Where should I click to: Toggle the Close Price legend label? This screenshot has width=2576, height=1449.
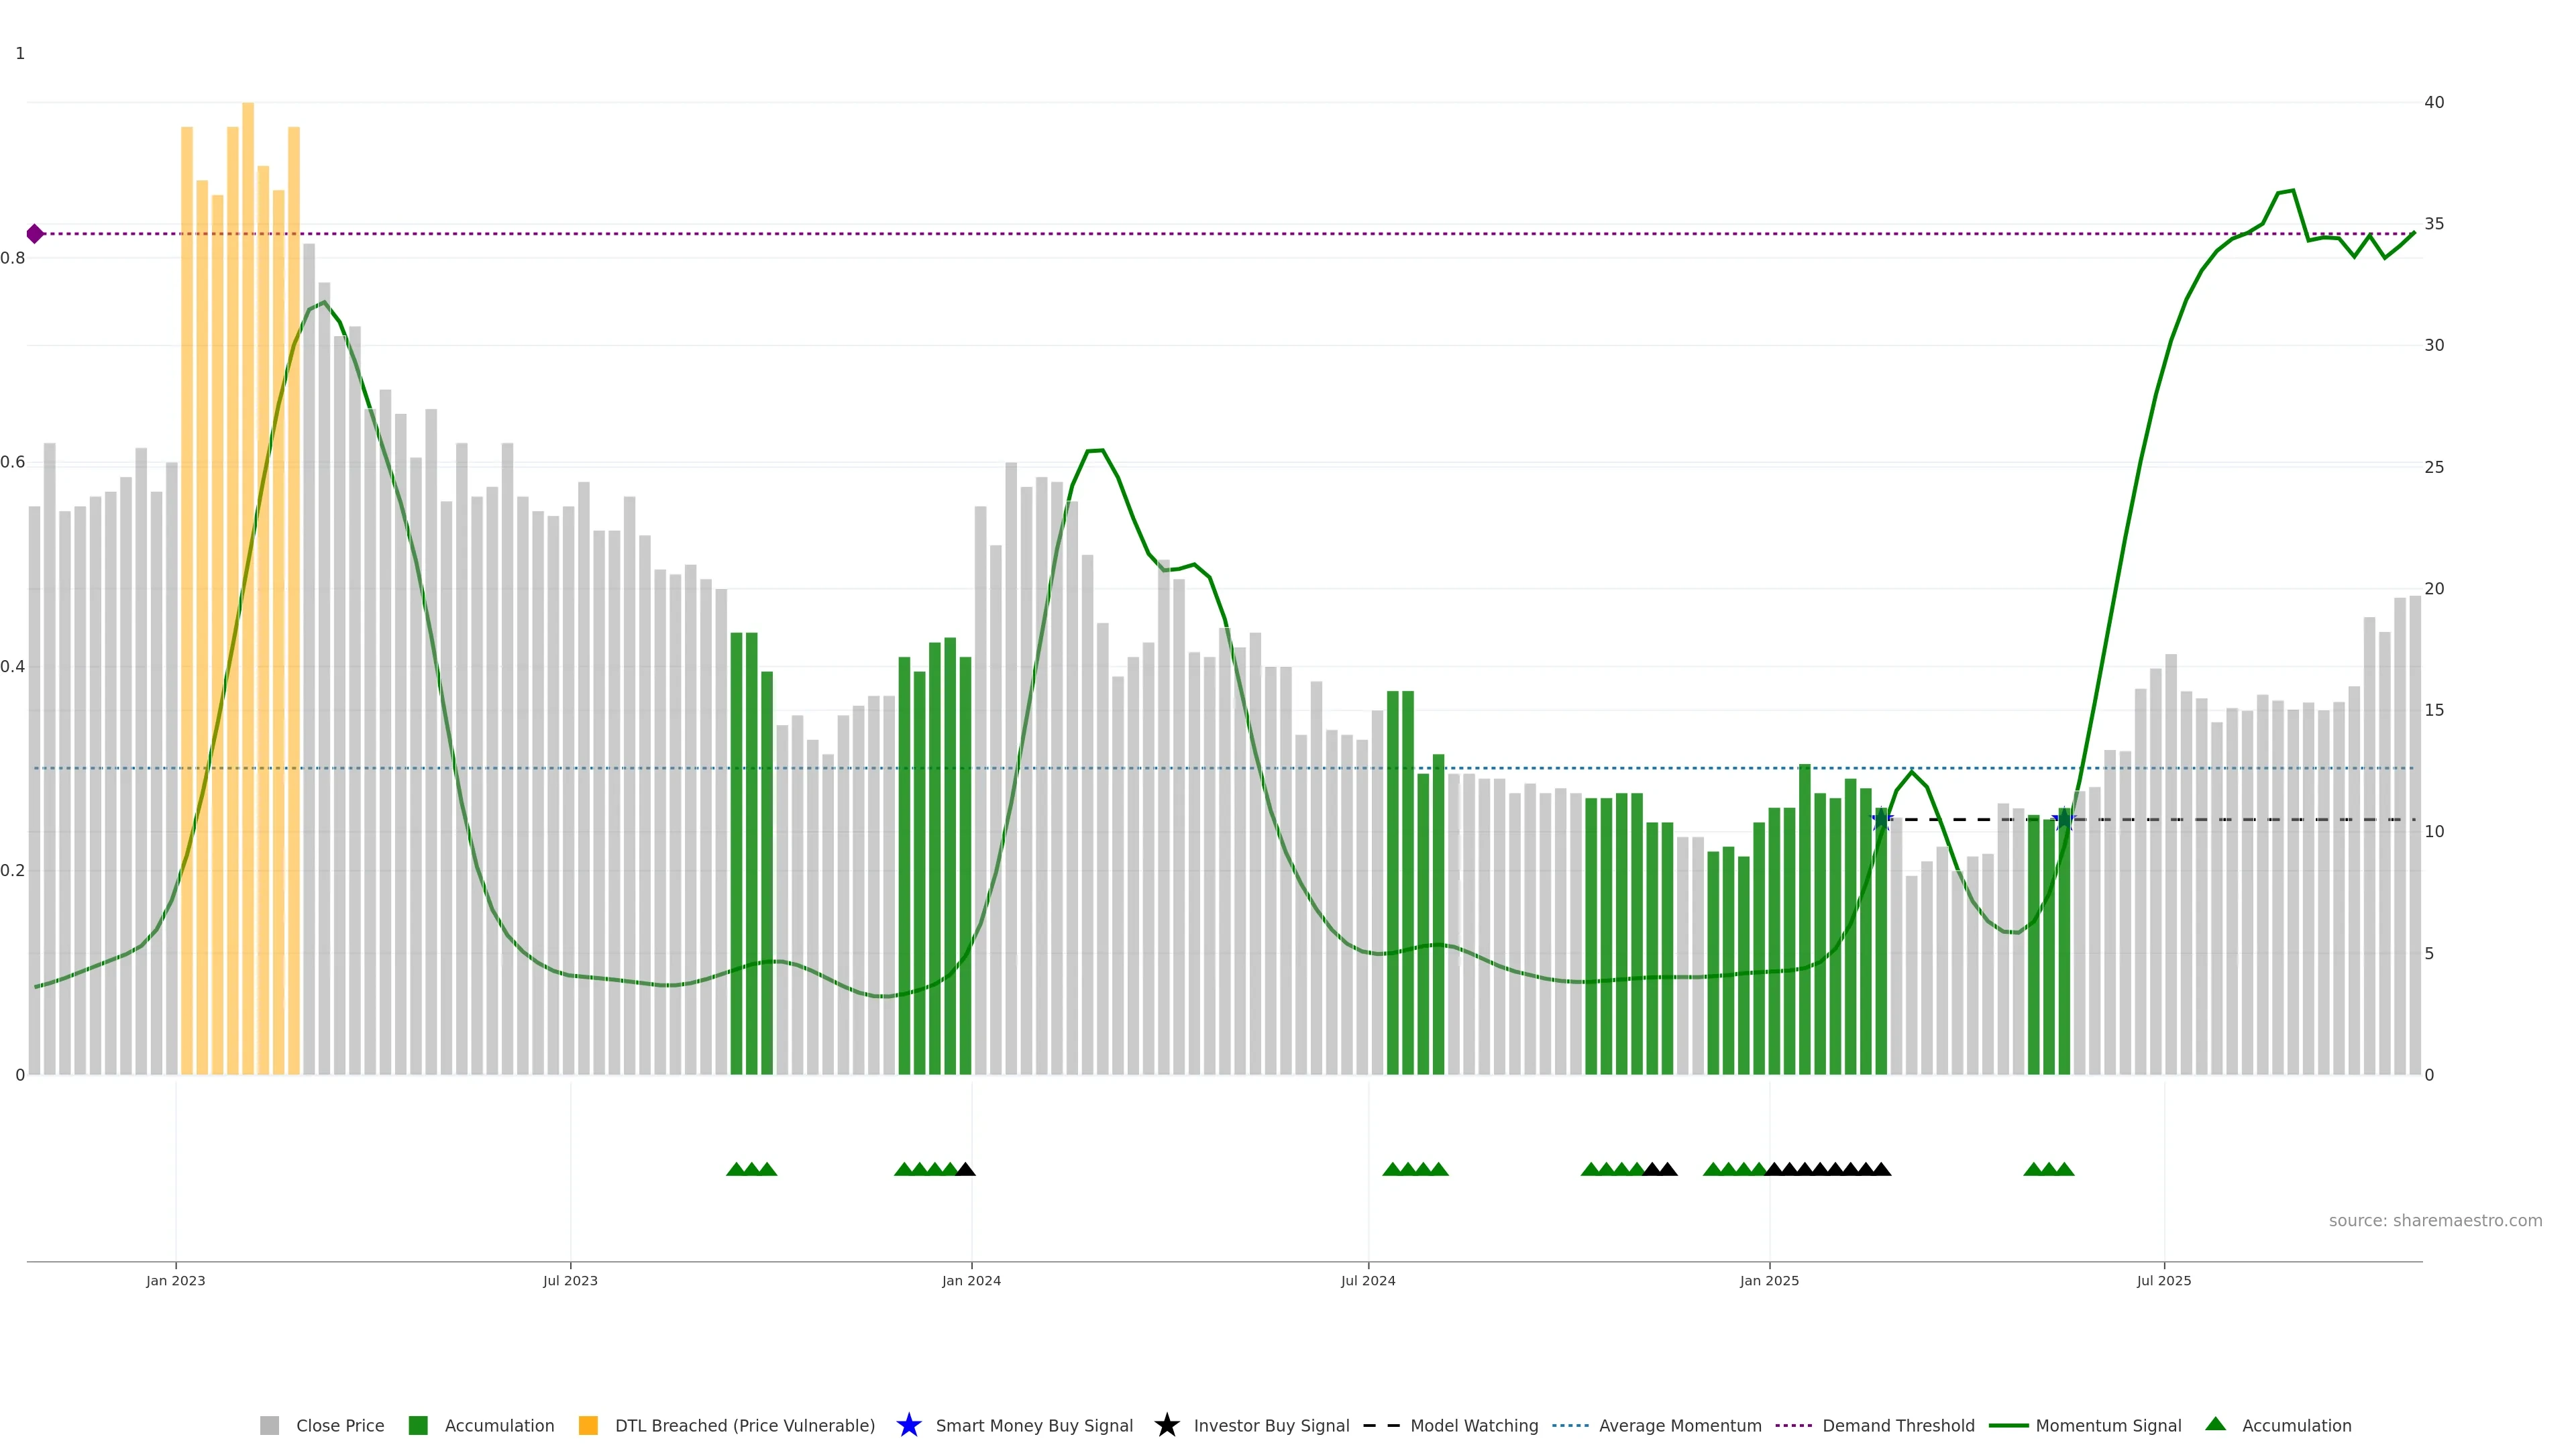[x=340, y=1425]
